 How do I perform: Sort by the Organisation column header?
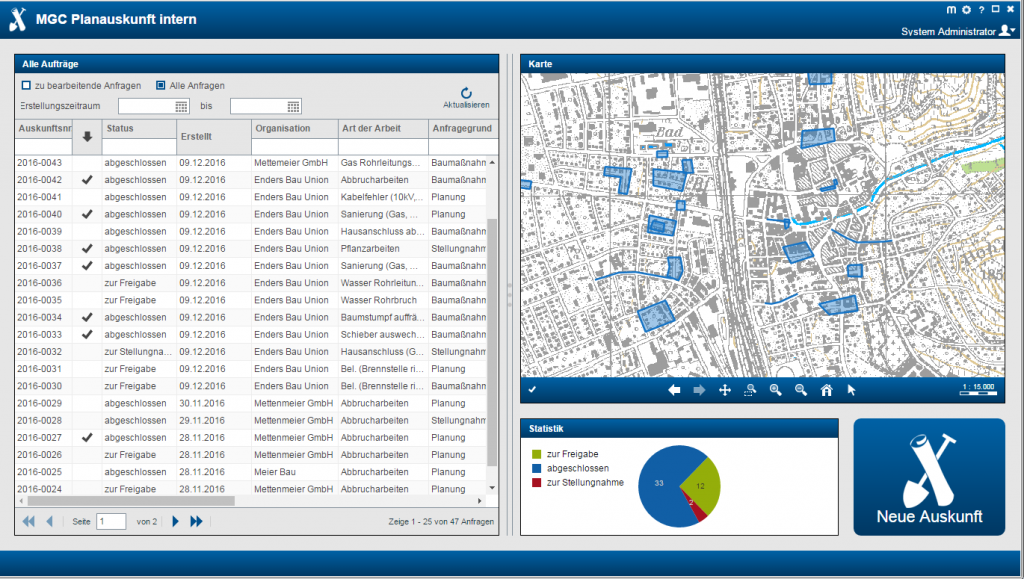coord(282,129)
